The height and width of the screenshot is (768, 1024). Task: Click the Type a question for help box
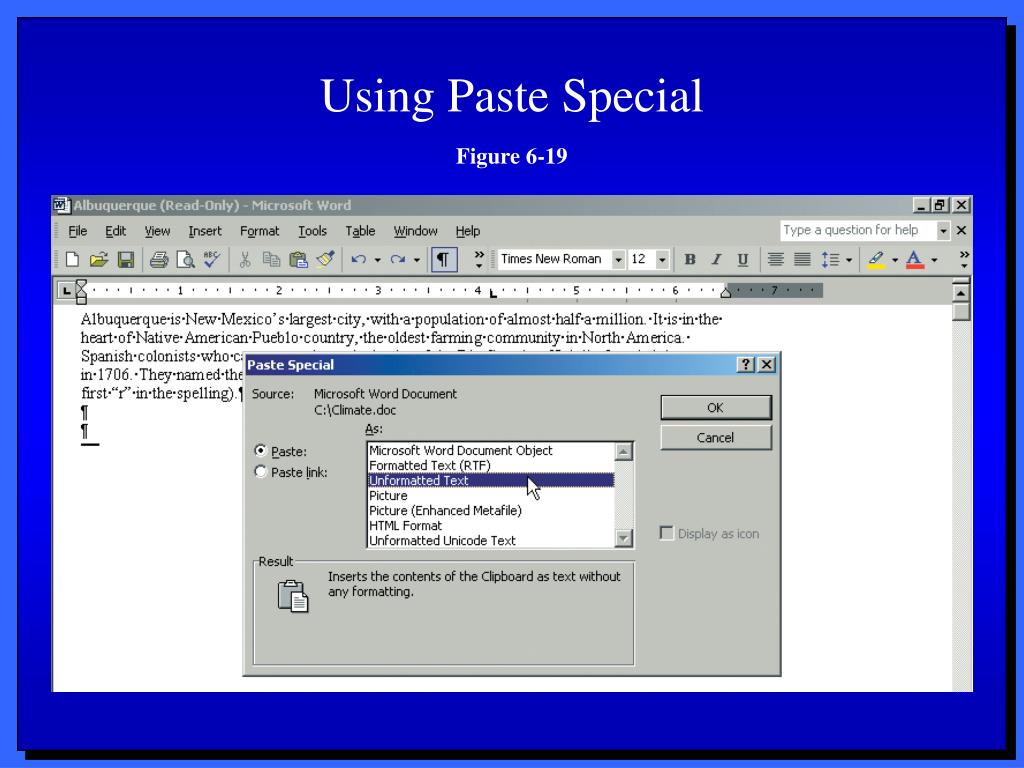pos(858,231)
